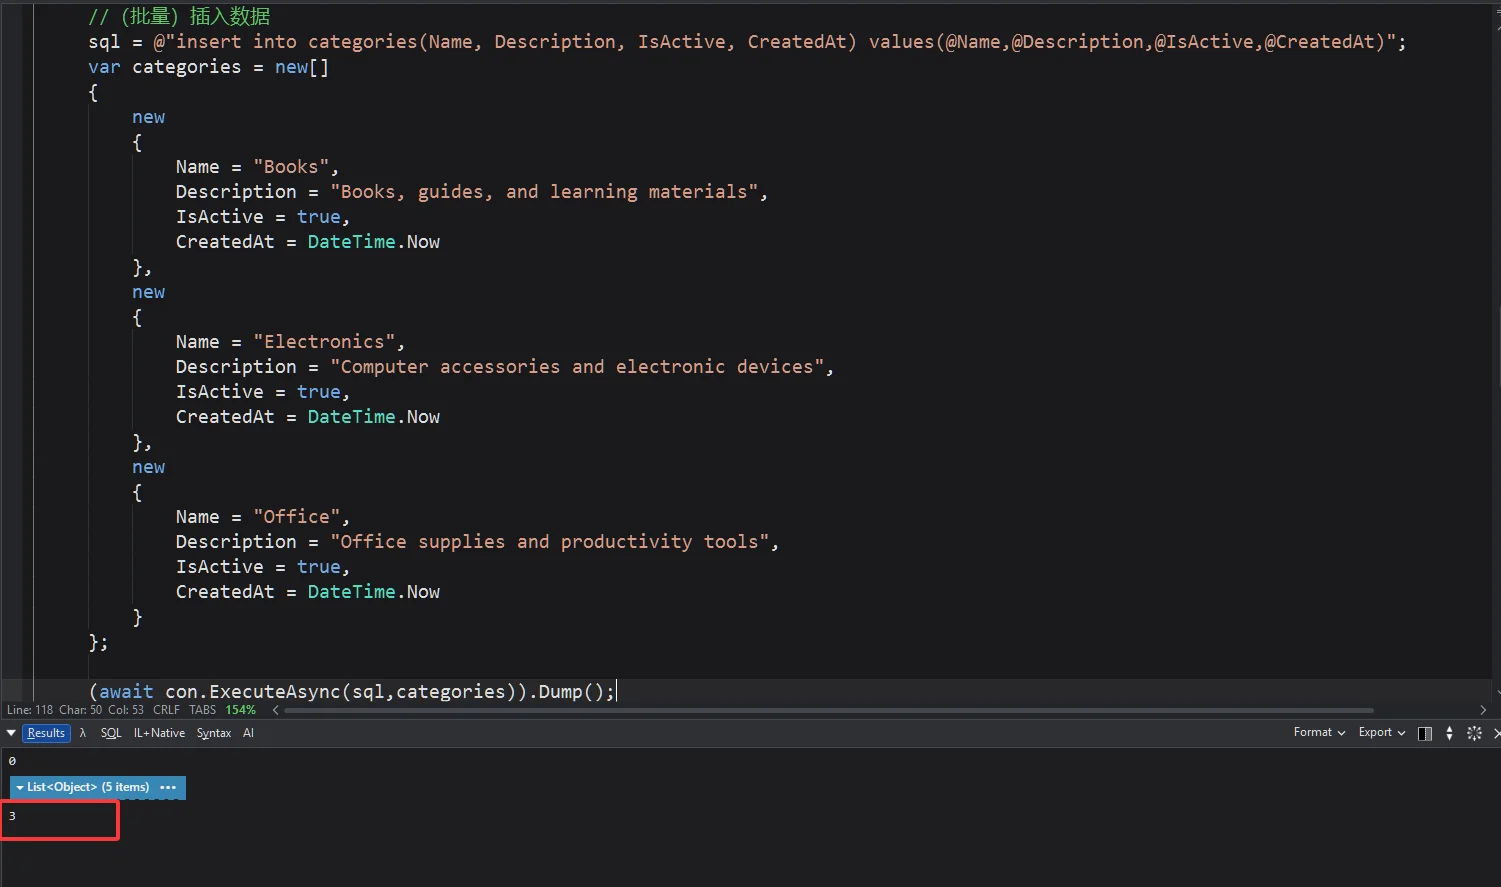Click the '// (批量) 插入数据' comment line
This screenshot has height=887, width=1501.
pyautogui.click(x=179, y=17)
